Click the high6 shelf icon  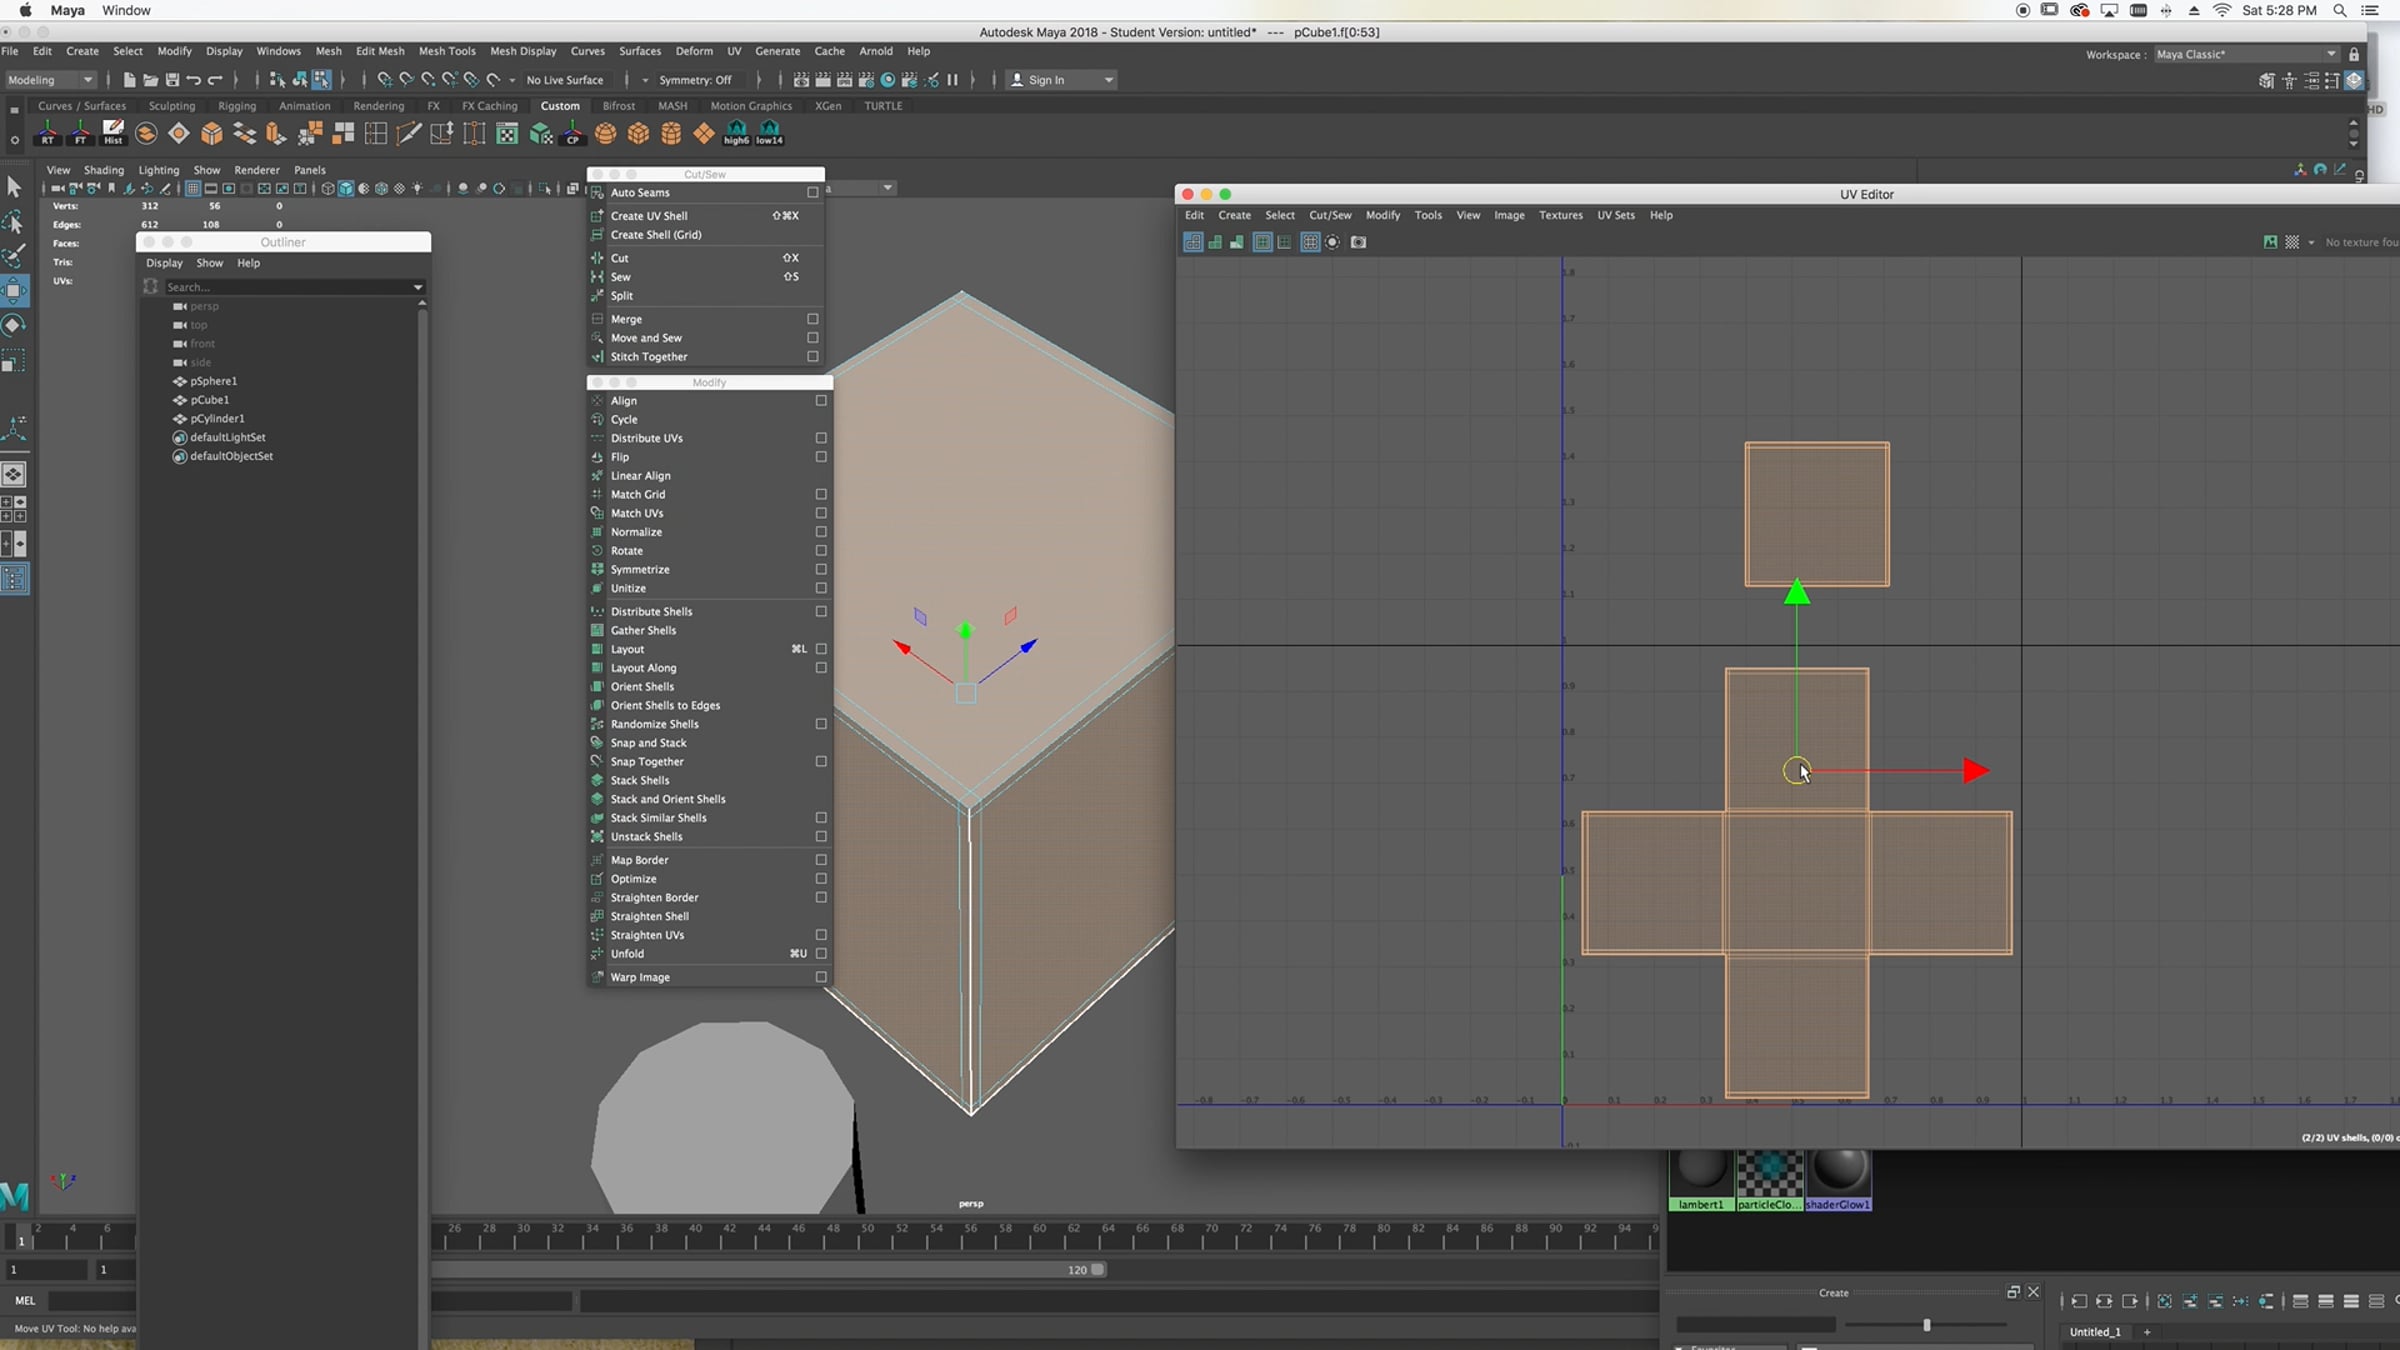(x=735, y=132)
